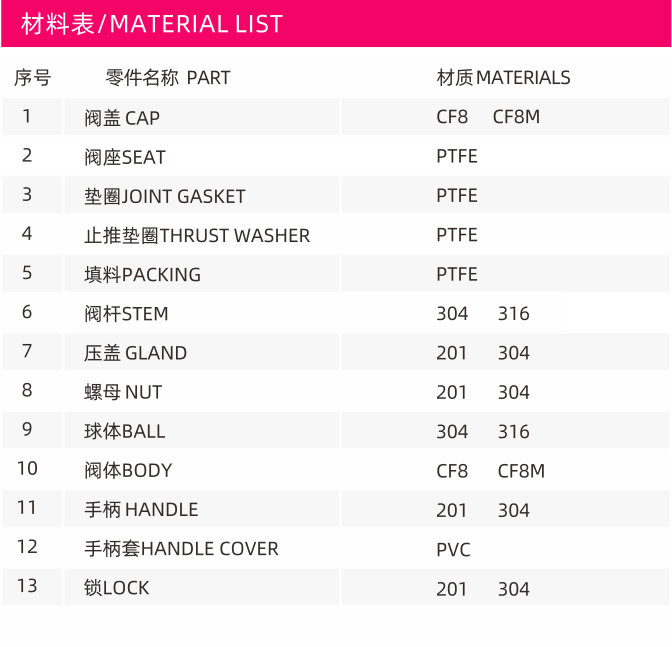Select row number 13 in the 序号 column

tap(27, 586)
